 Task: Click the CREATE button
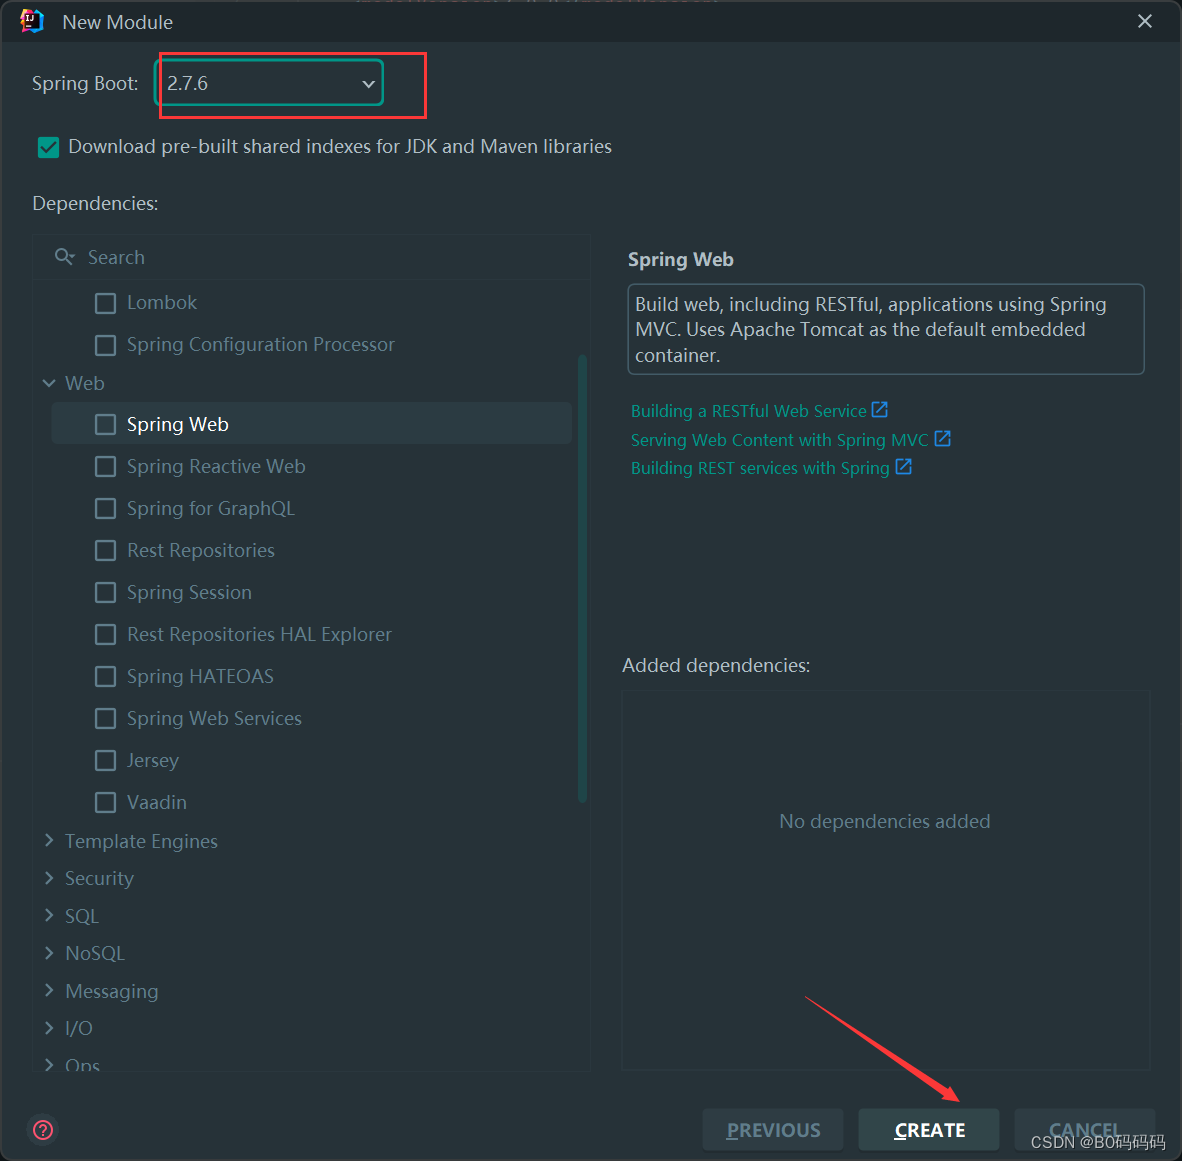tap(929, 1129)
